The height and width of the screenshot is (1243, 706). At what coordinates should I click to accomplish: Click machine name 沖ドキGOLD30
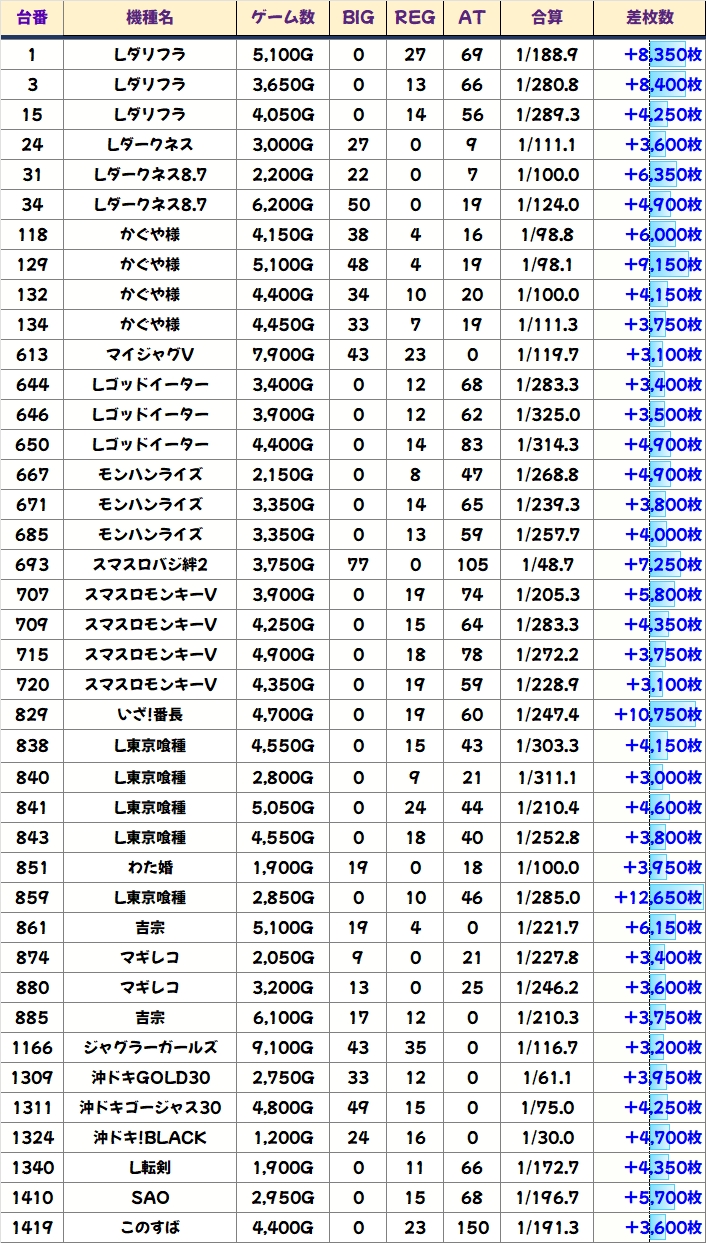coord(150,1077)
